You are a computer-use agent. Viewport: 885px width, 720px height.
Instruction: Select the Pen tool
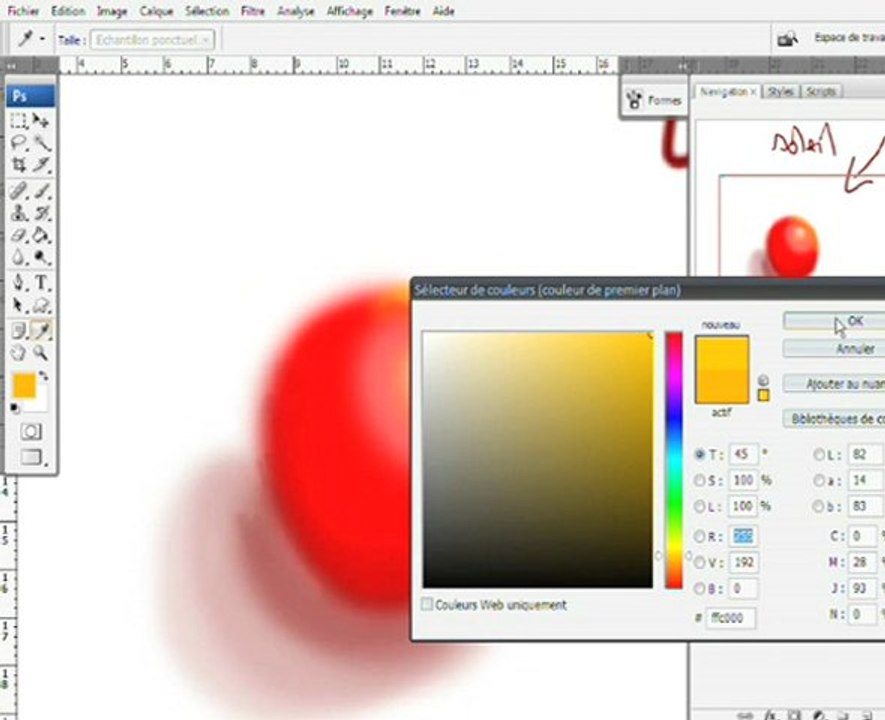(18, 282)
